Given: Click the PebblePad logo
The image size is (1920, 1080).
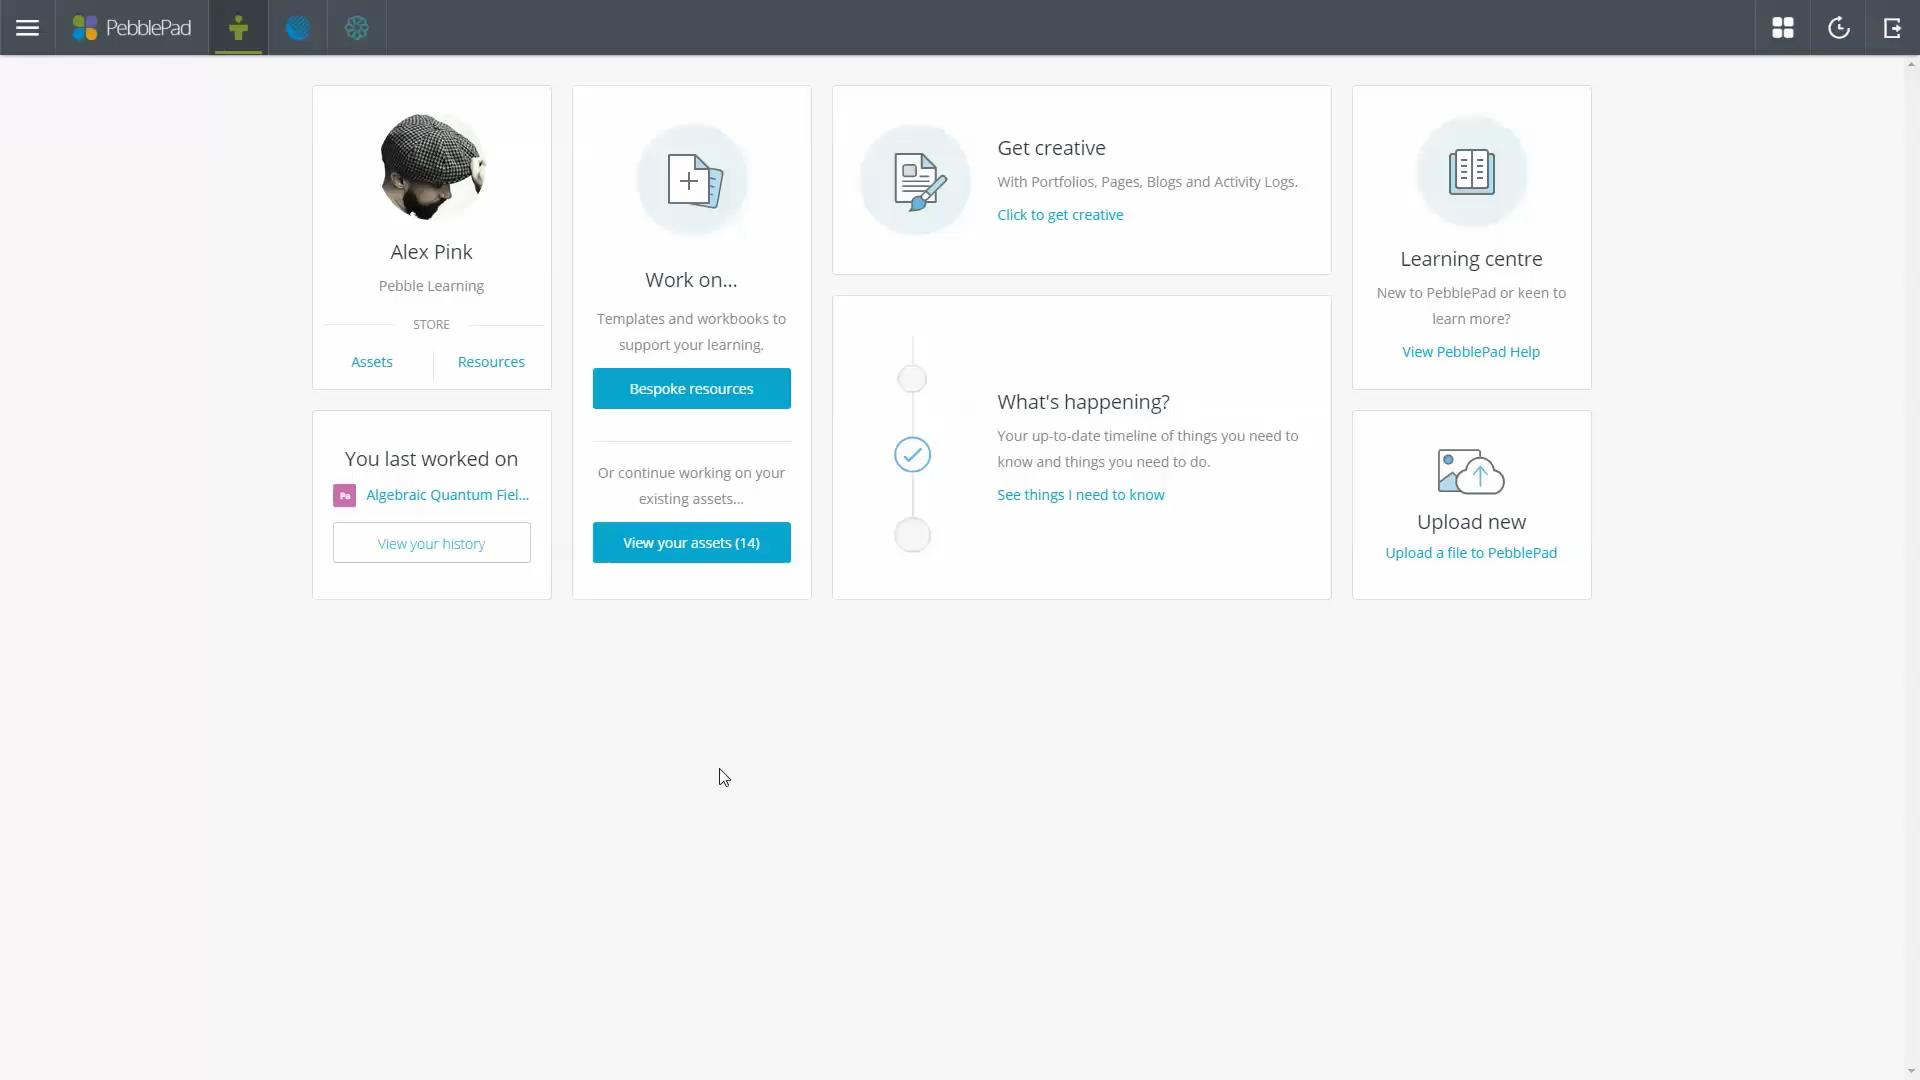Looking at the screenshot, I should point(131,27).
